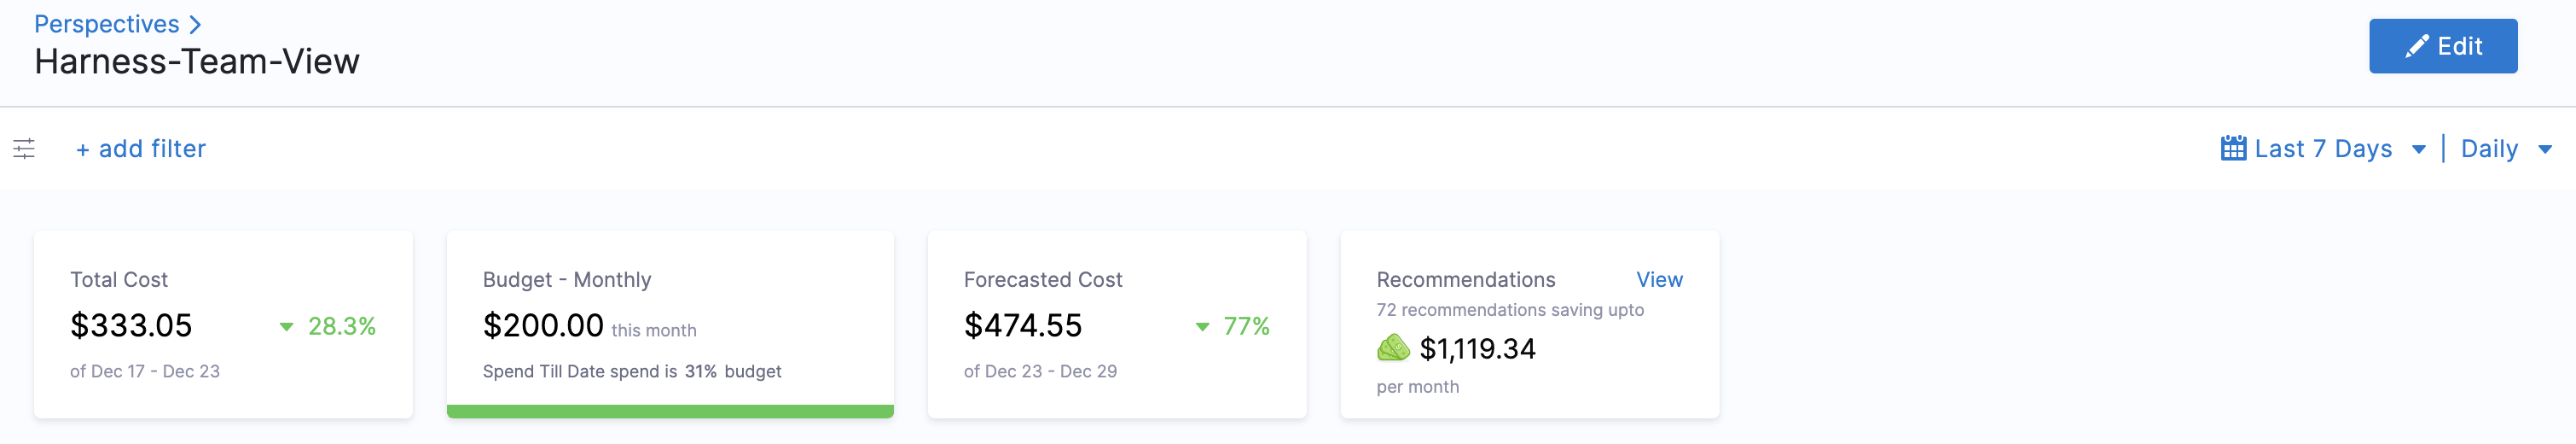Click the Edit perspective button
2576x444 pixels.
(x=2442, y=46)
